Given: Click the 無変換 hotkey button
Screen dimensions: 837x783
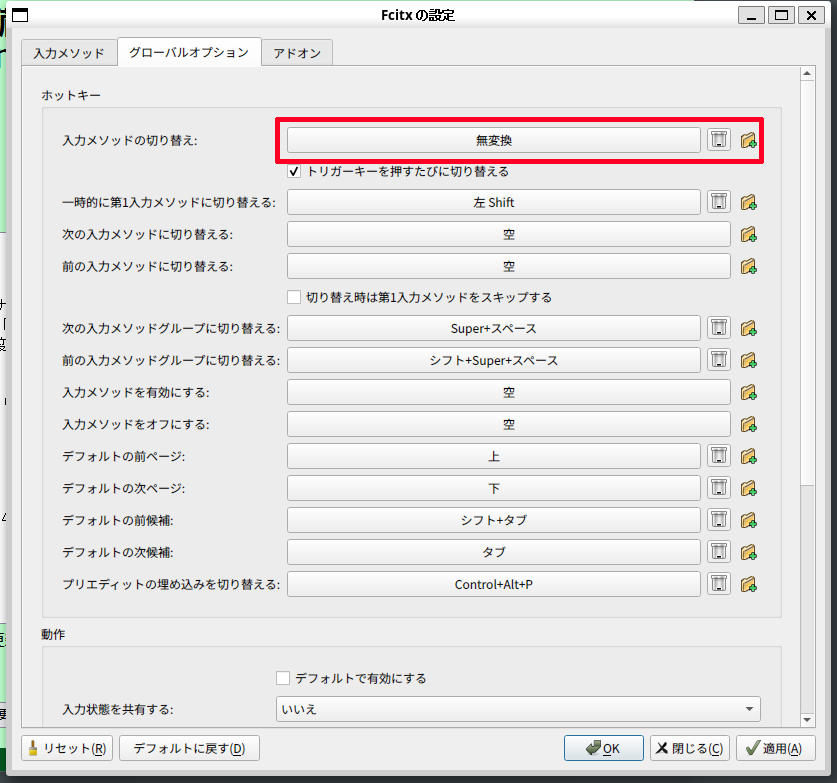Looking at the screenshot, I should 494,140.
